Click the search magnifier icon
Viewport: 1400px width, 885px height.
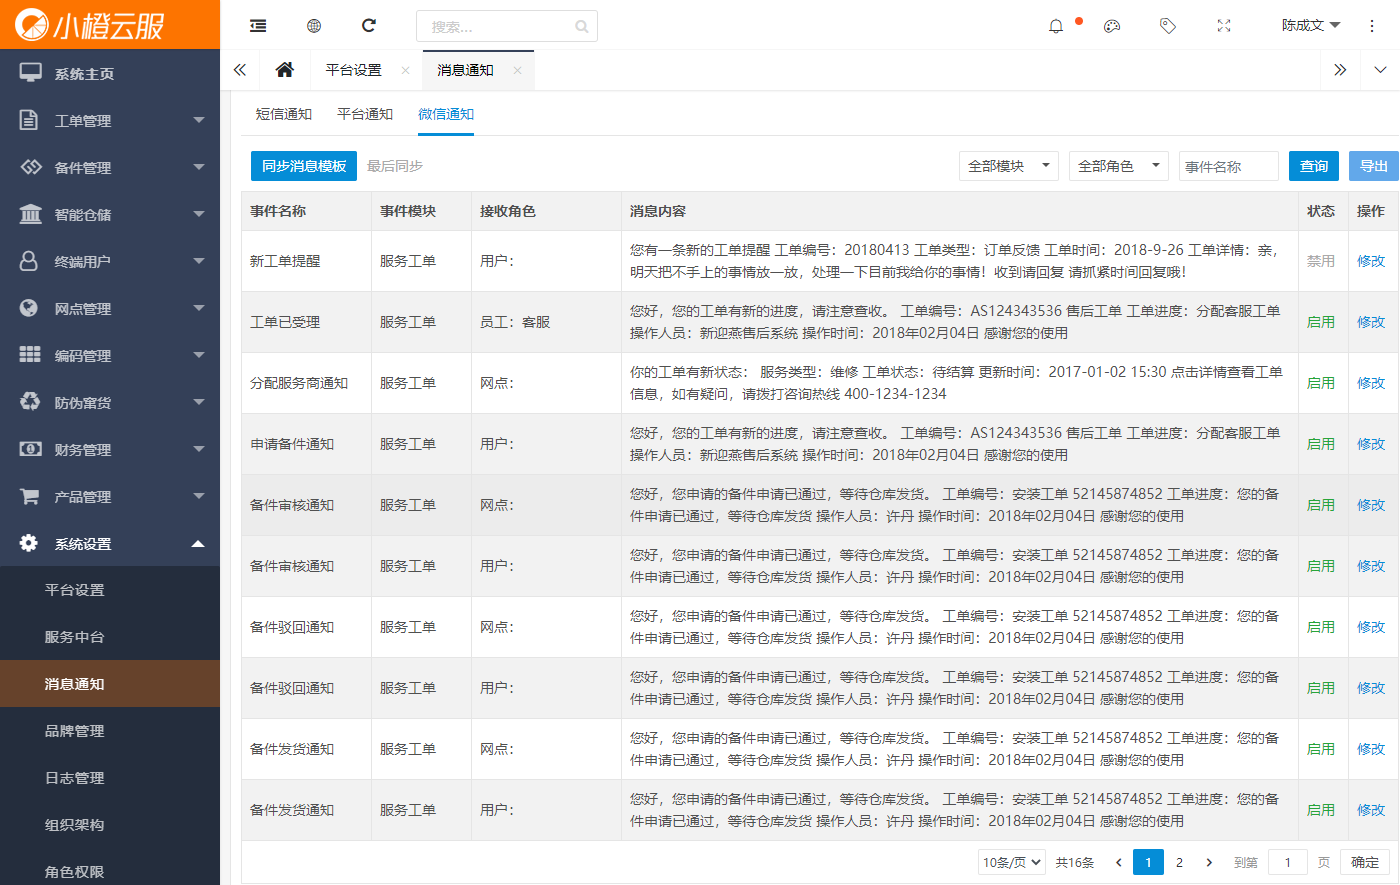tap(581, 27)
